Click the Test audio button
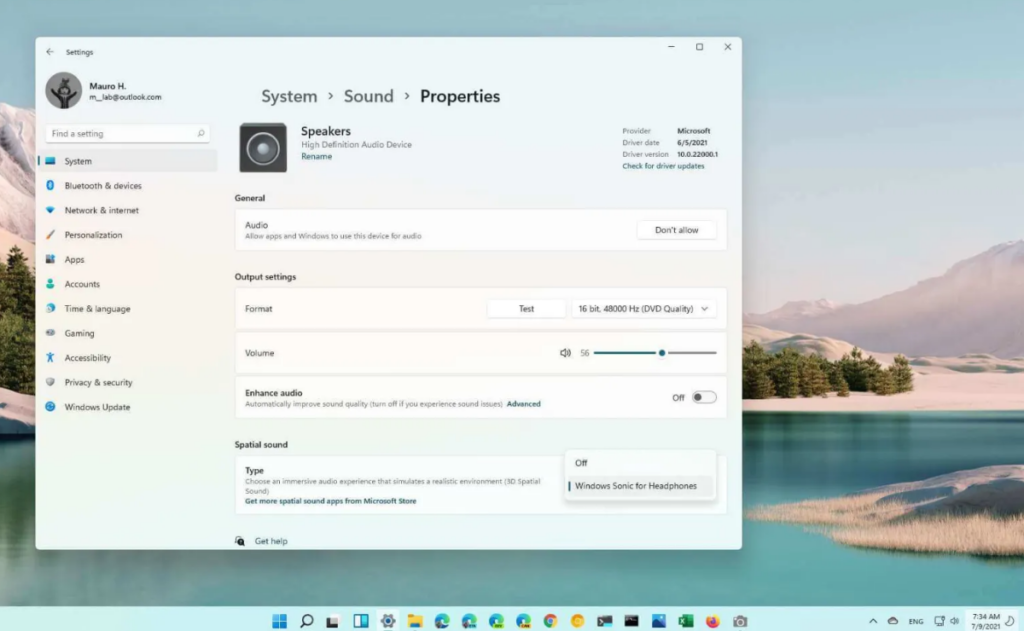 tap(526, 309)
